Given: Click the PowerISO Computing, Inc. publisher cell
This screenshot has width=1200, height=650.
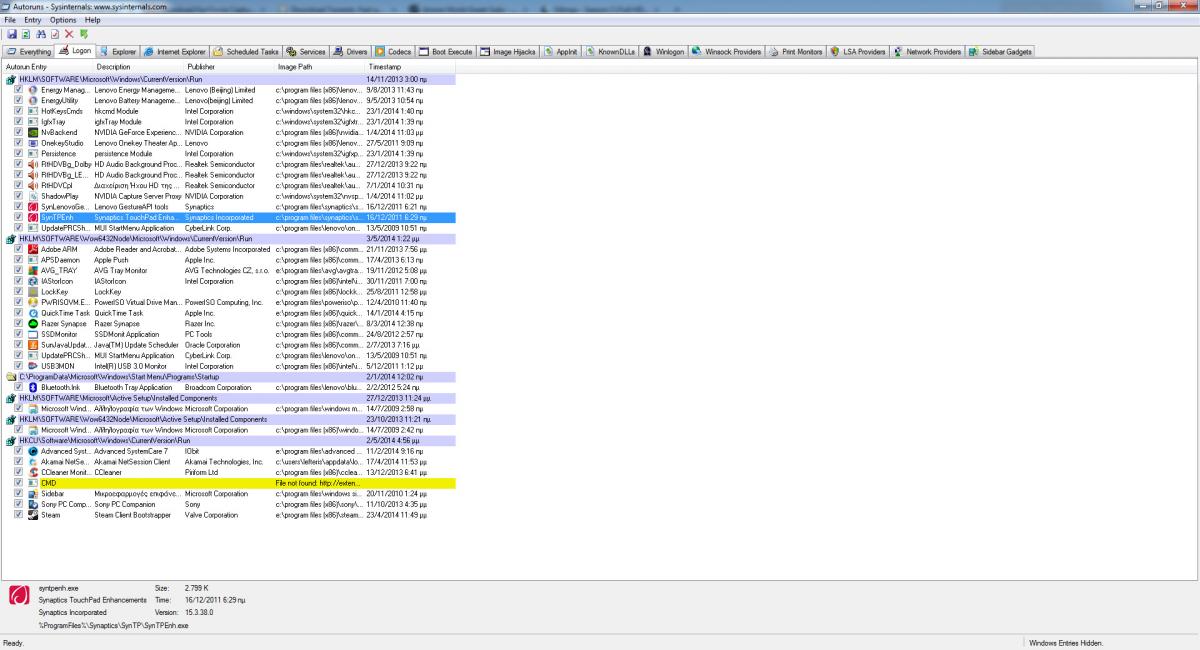Looking at the screenshot, I should point(224,302).
